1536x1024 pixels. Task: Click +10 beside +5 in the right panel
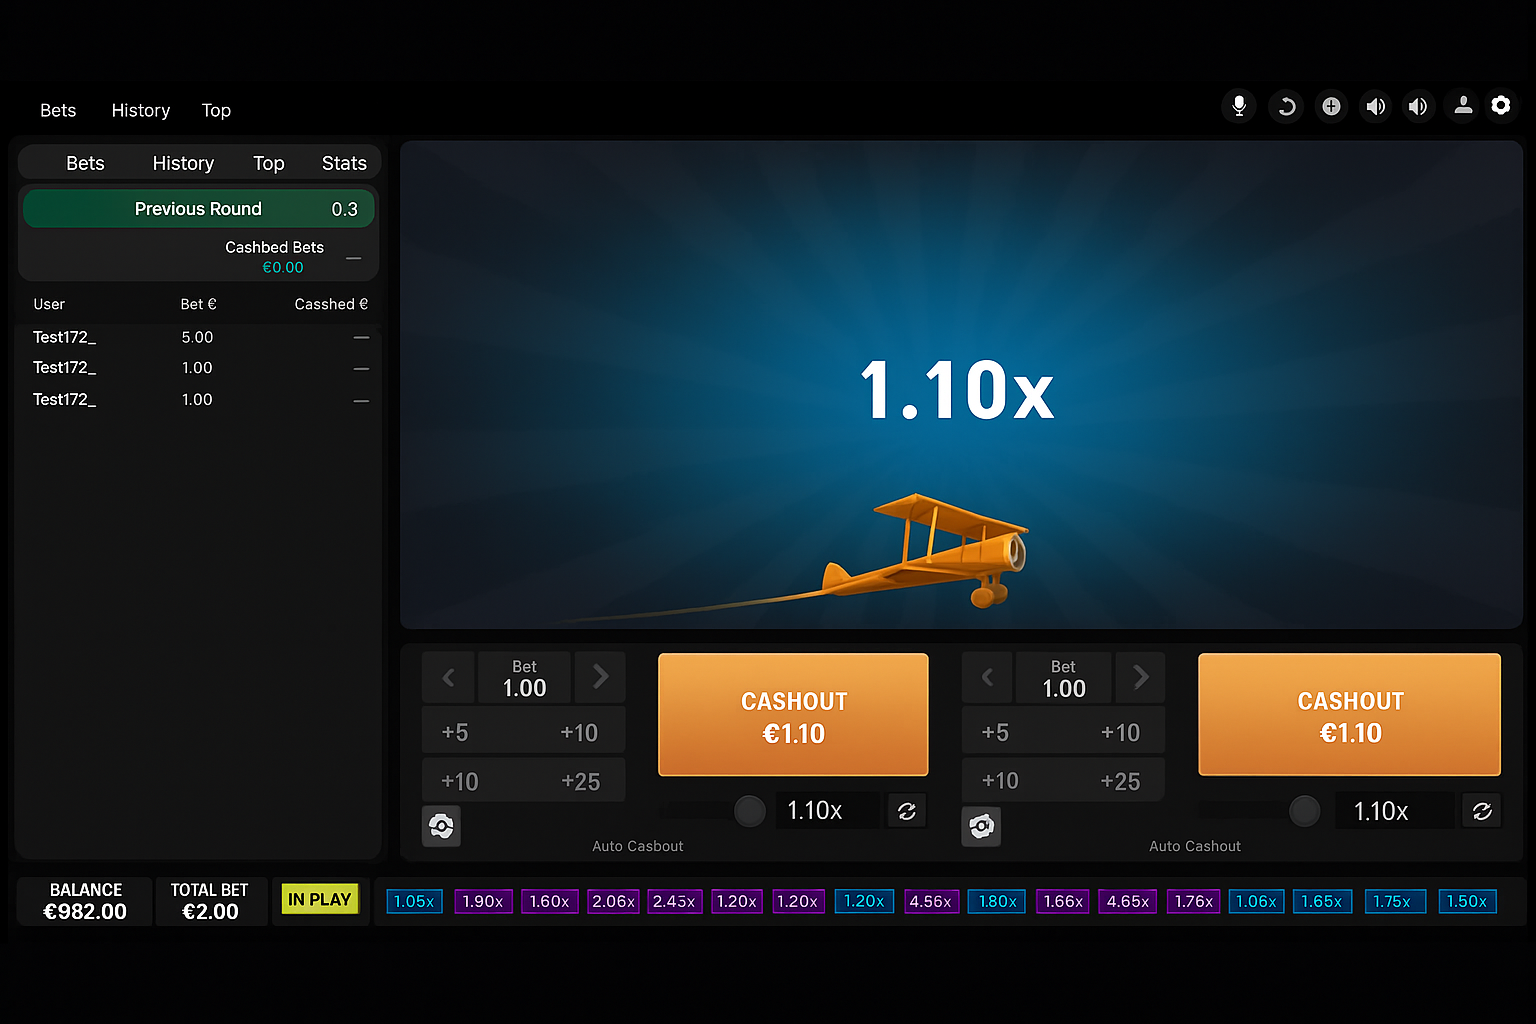(1120, 732)
